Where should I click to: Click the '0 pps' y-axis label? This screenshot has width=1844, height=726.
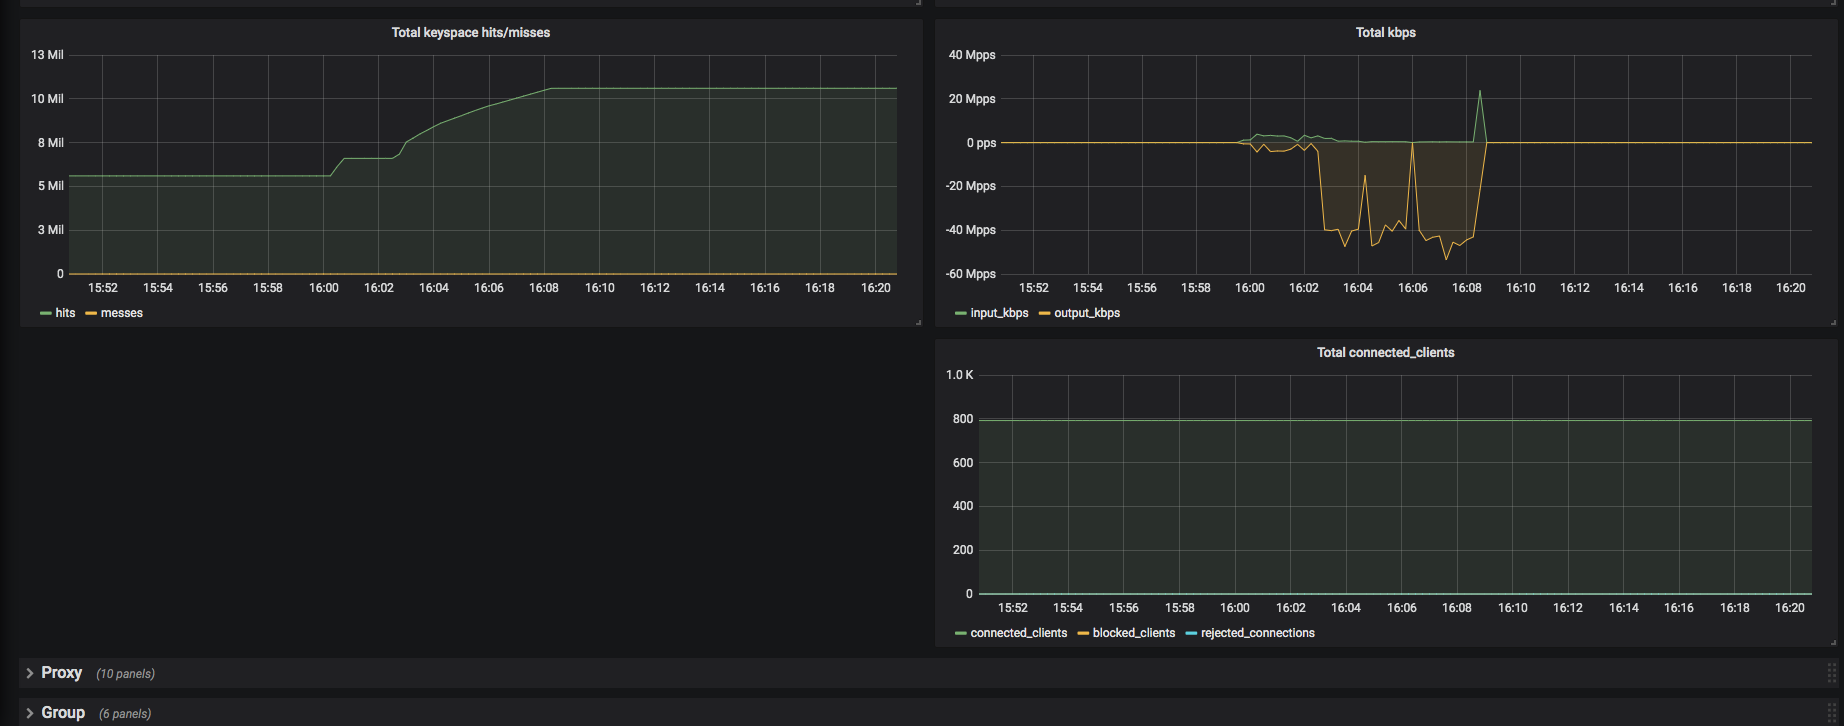pyautogui.click(x=981, y=143)
